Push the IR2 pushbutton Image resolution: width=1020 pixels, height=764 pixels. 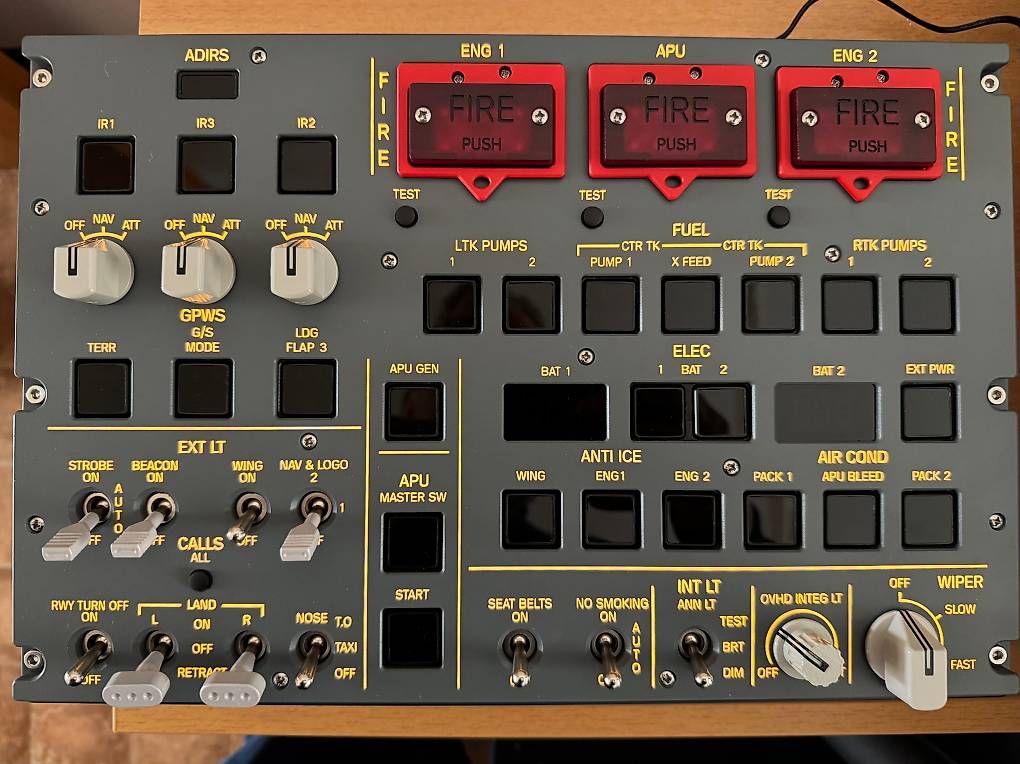pos(307,165)
